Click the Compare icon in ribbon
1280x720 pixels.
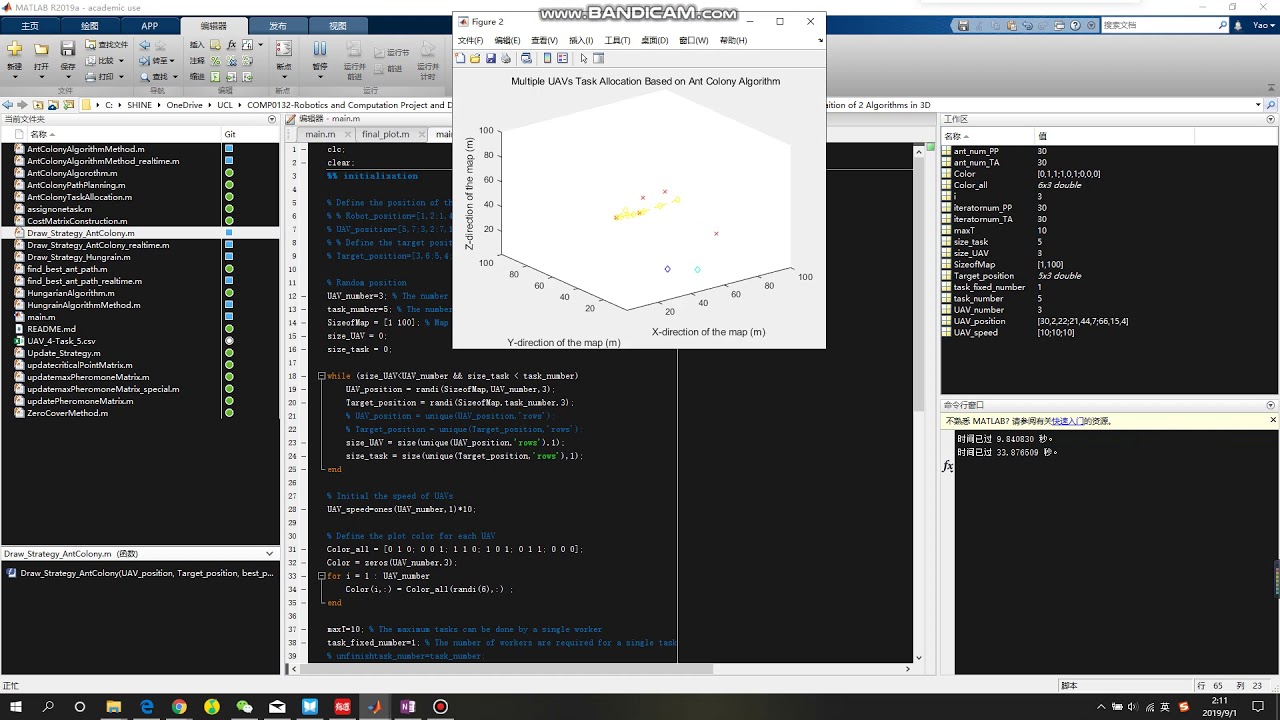(90, 60)
